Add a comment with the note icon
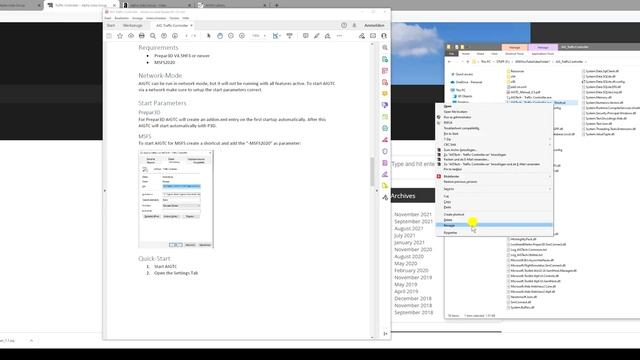 click(x=305, y=36)
